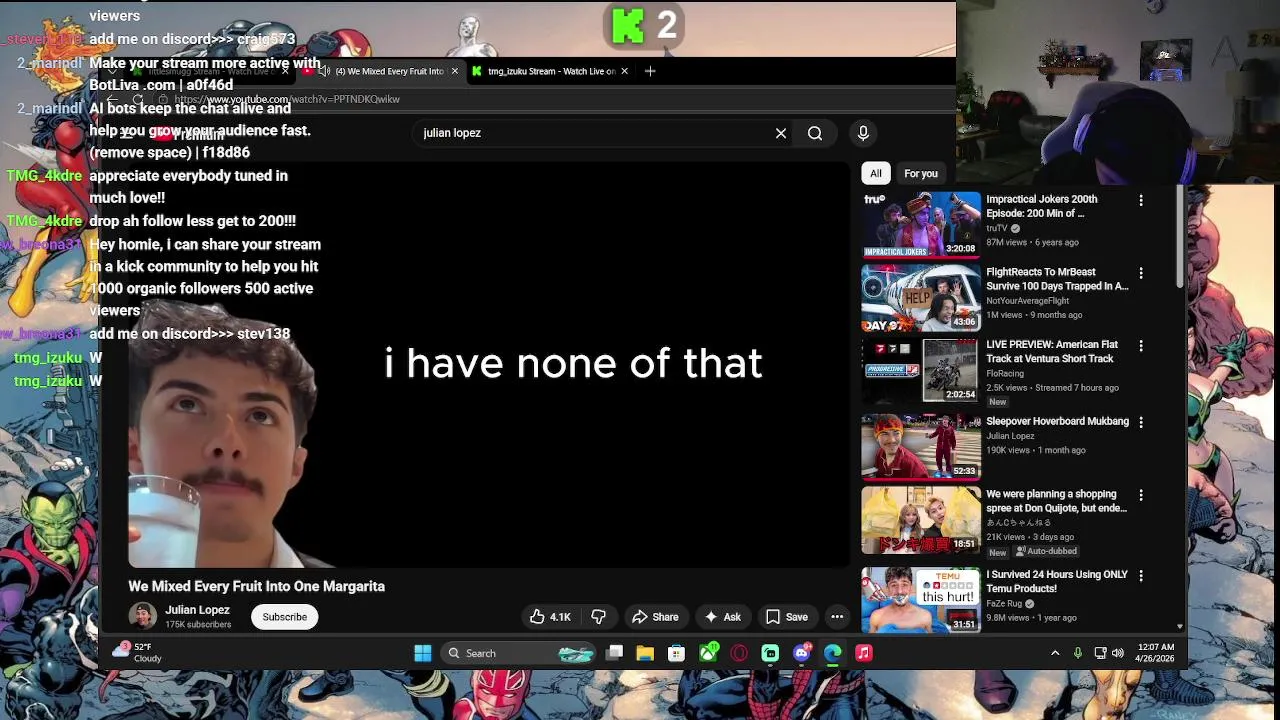
Task: Open the green streaming app taskbar icon
Action: (x=770, y=653)
